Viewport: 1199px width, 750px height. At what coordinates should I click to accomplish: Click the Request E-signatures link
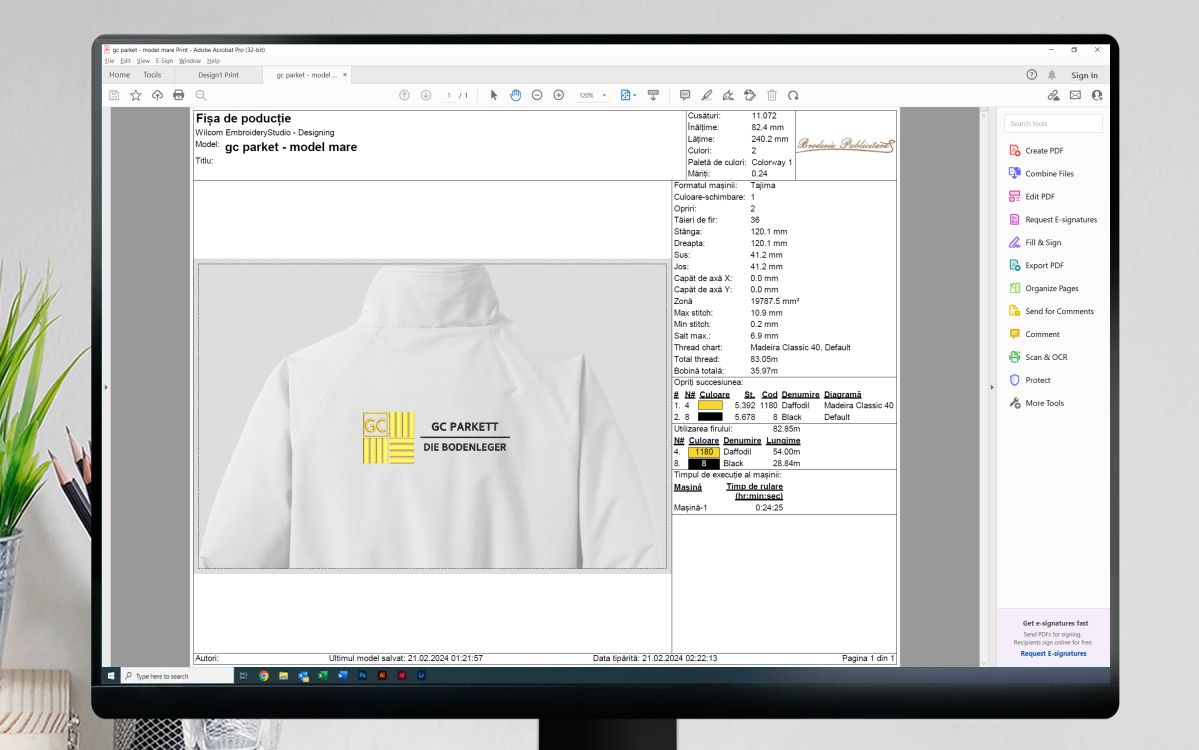click(1053, 653)
